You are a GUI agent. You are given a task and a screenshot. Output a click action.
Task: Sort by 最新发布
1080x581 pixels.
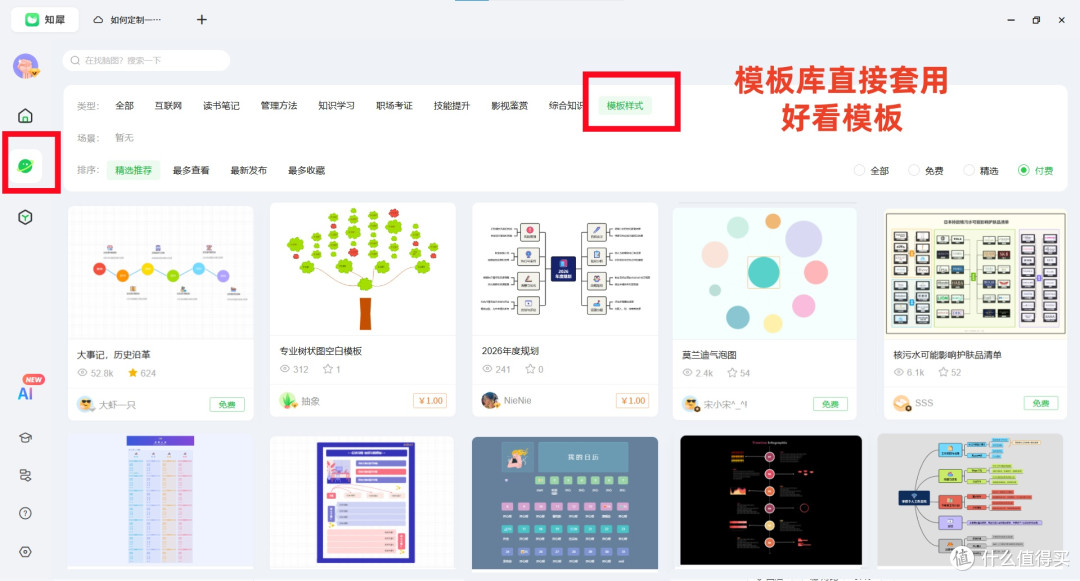(x=248, y=170)
